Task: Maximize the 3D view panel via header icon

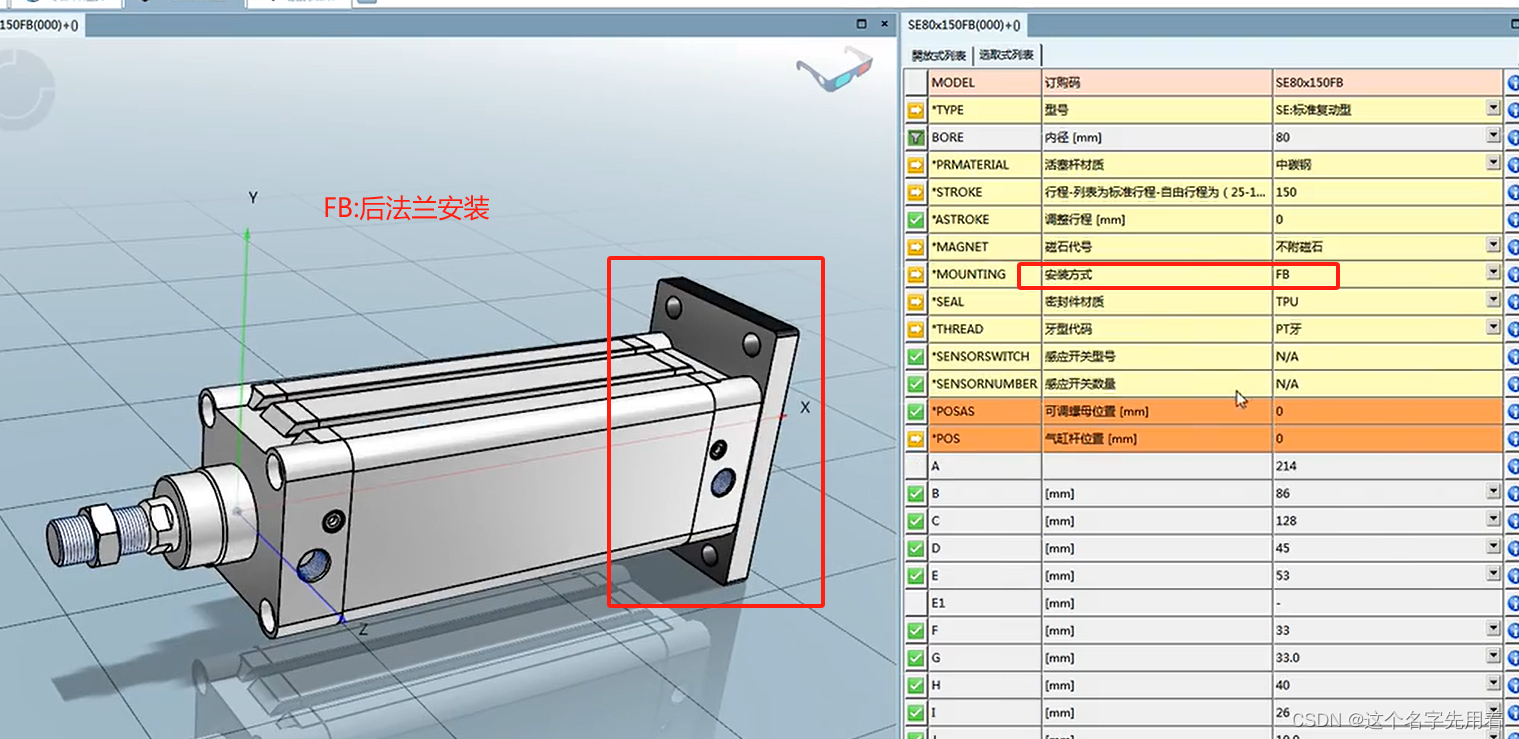Action: (x=862, y=24)
